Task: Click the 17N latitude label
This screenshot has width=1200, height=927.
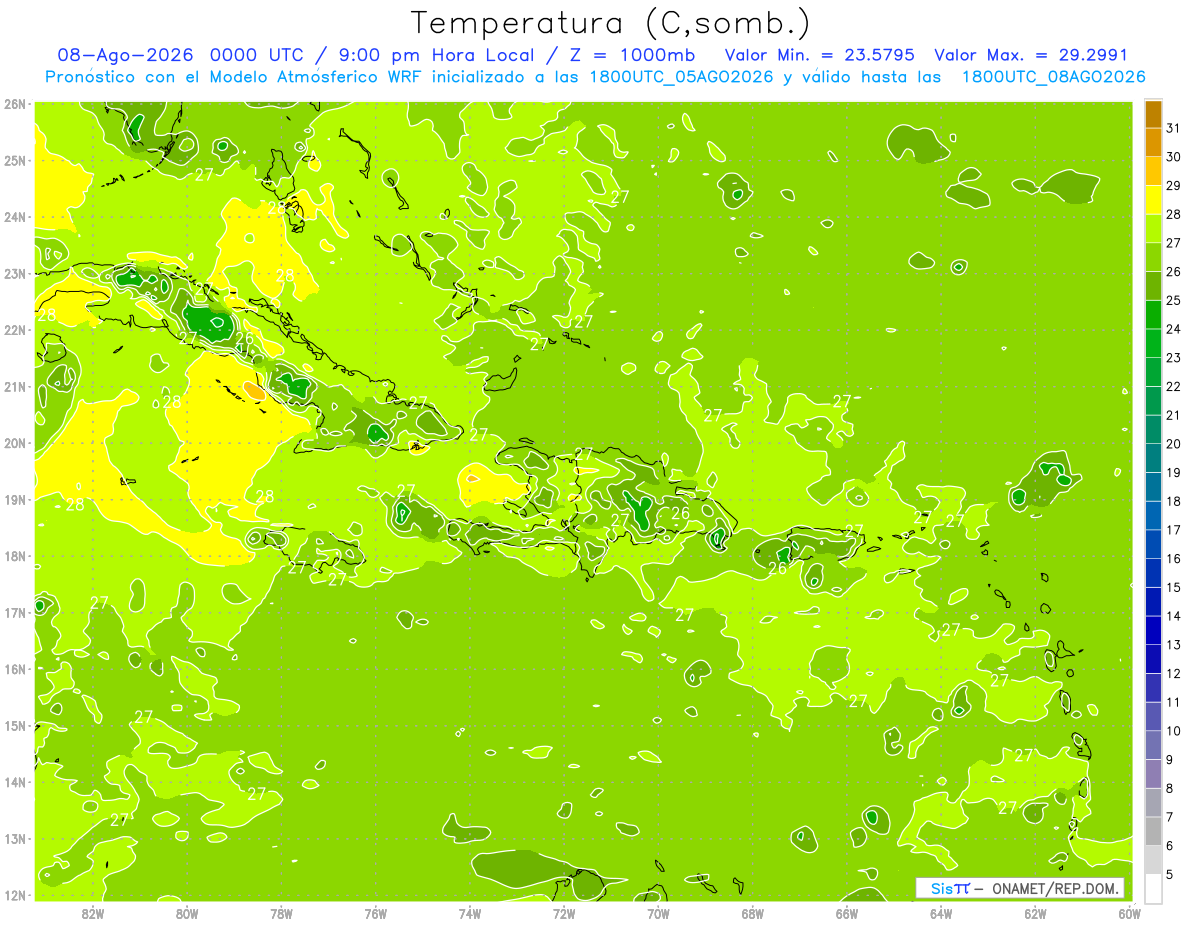Action: (x=14, y=613)
